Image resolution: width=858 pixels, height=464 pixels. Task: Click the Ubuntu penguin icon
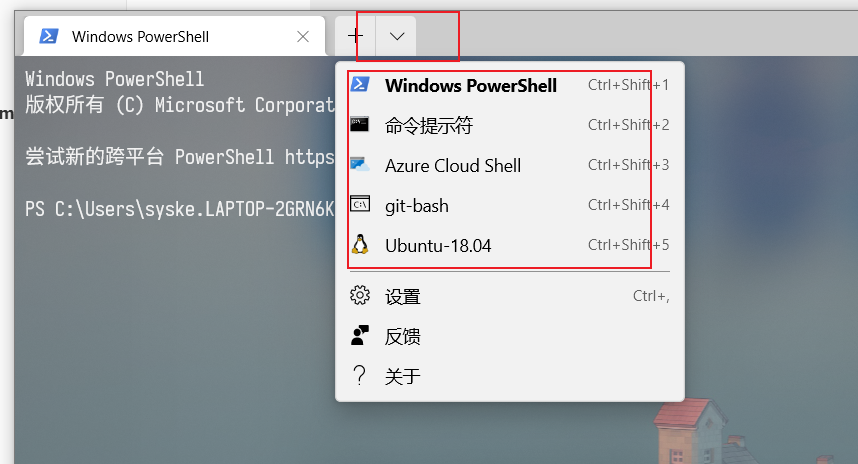click(360, 244)
